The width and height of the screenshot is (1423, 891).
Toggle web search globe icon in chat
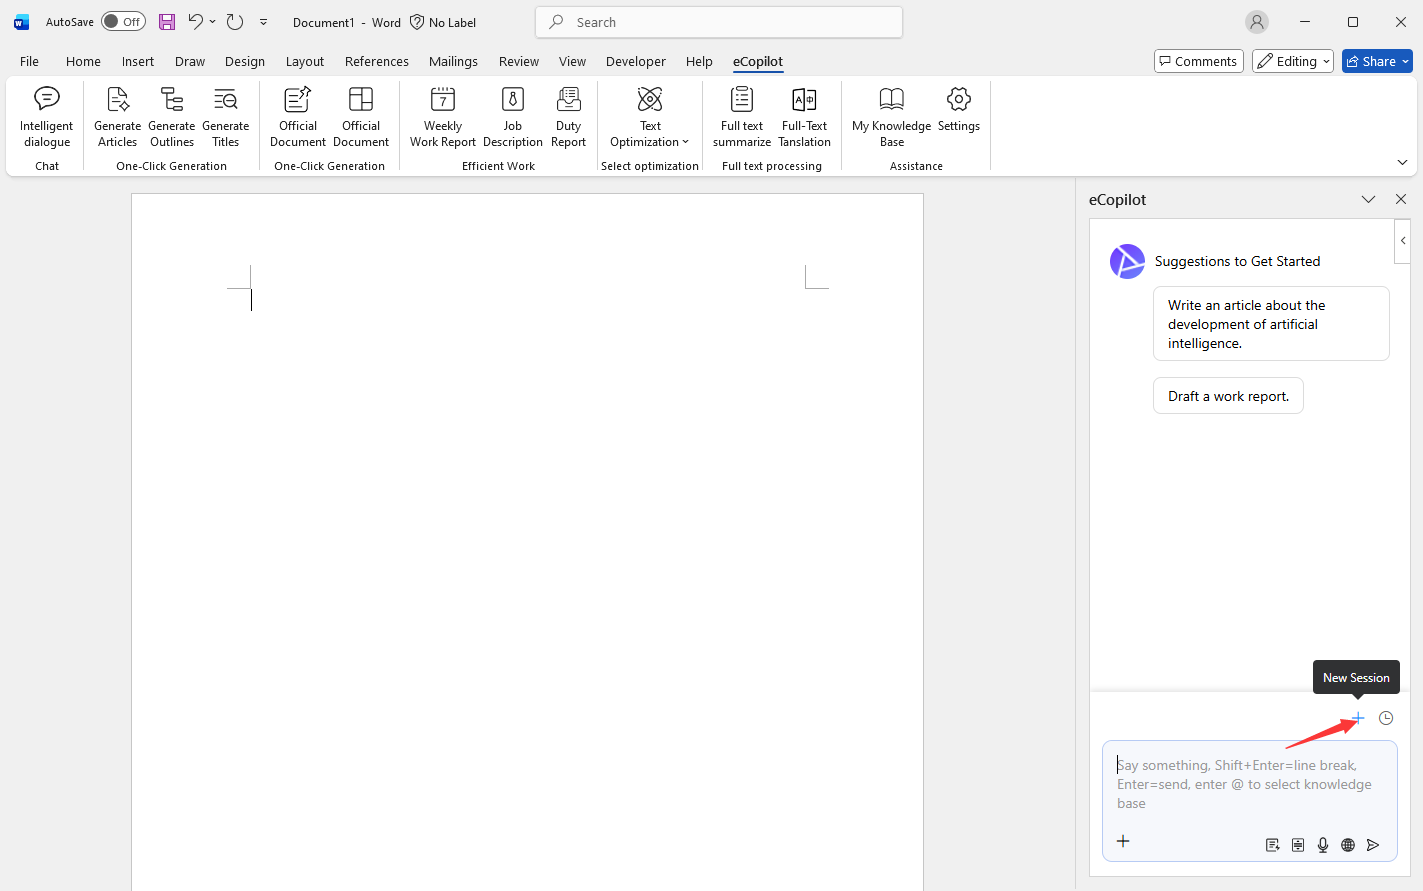(x=1348, y=845)
